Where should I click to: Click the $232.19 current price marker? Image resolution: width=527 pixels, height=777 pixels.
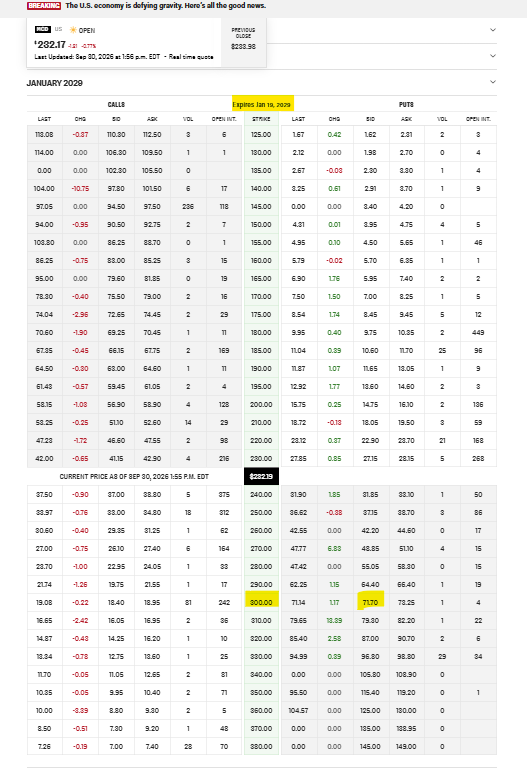[x=261, y=476]
